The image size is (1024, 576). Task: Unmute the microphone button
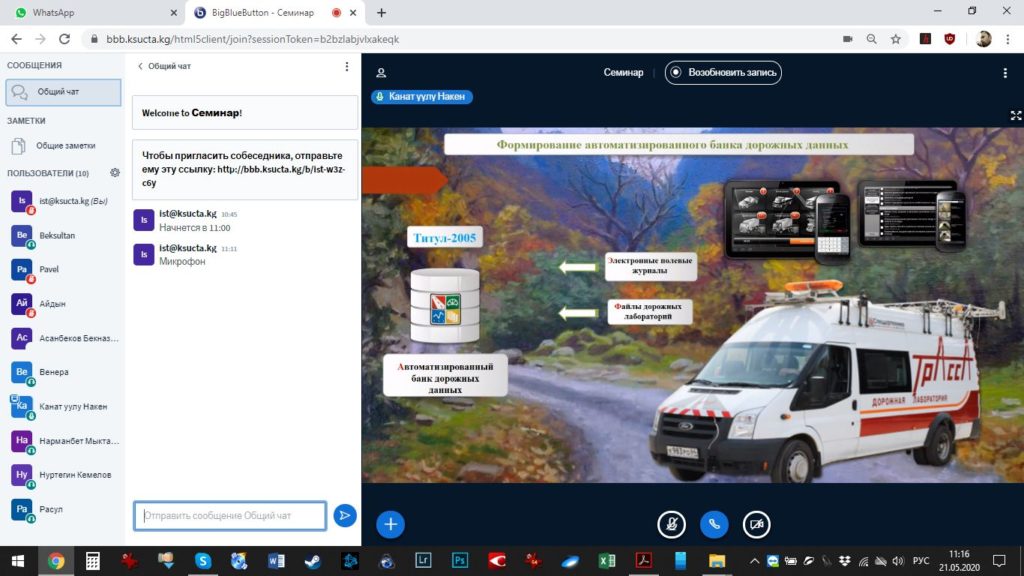click(671, 524)
